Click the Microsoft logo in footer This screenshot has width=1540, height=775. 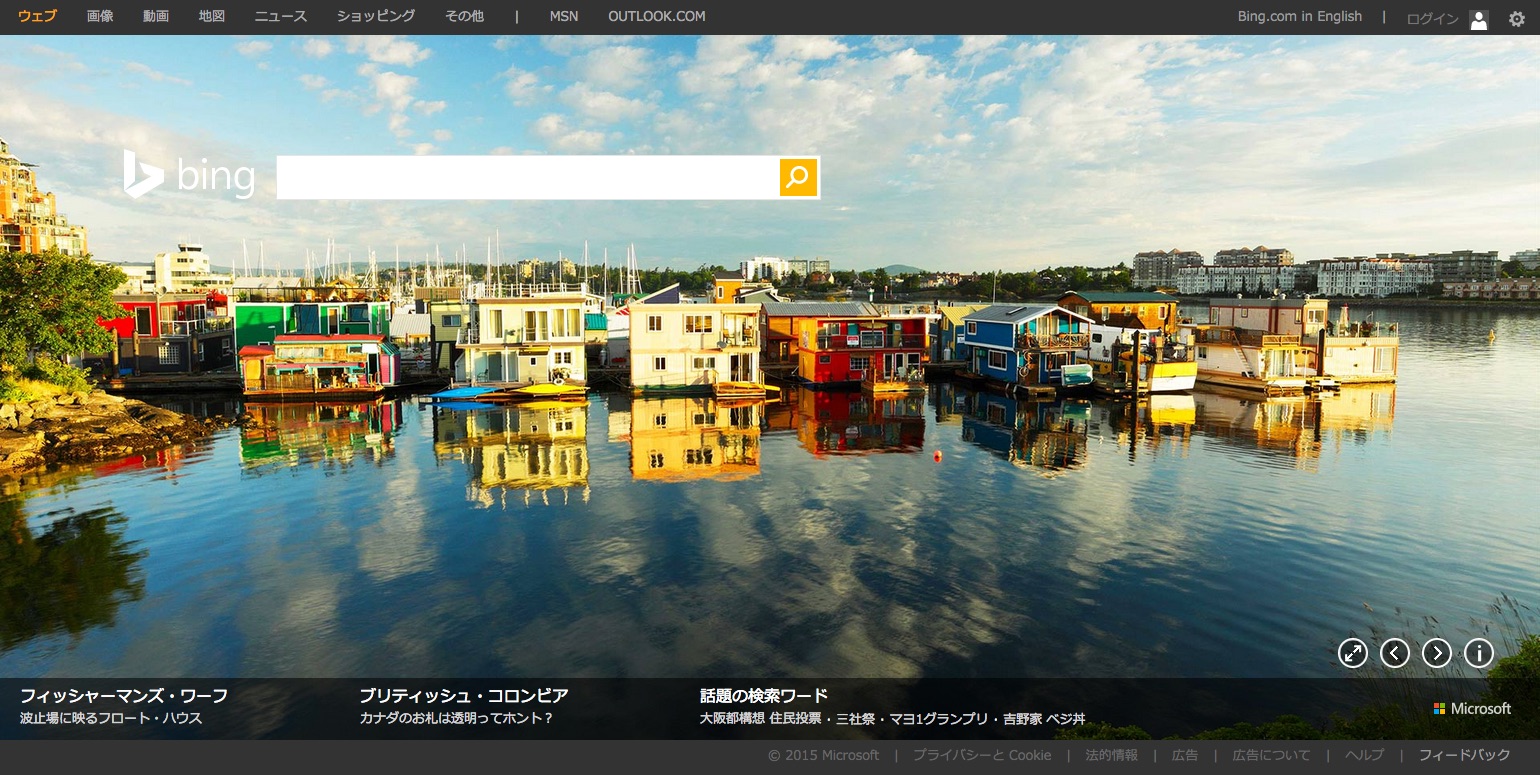(1472, 708)
